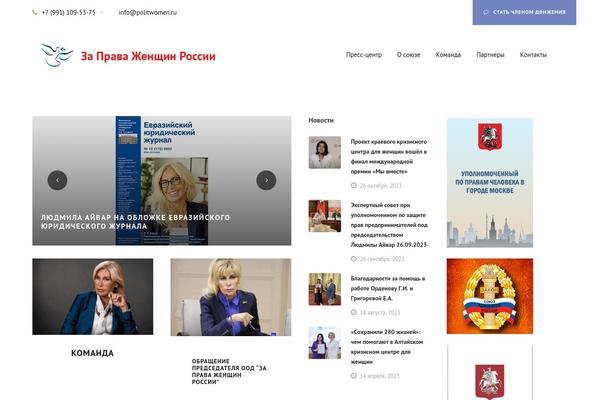Open thumbnail of Сохранили 280 жизней news
This screenshot has height=400, width=600.
tap(325, 343)
